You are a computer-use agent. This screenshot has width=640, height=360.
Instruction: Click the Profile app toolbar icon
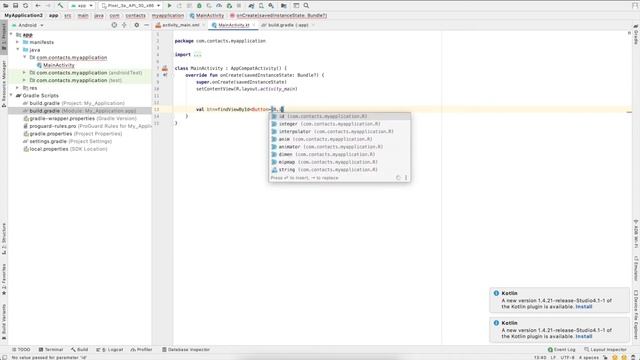pyautogui.click(x=219, y=6)
